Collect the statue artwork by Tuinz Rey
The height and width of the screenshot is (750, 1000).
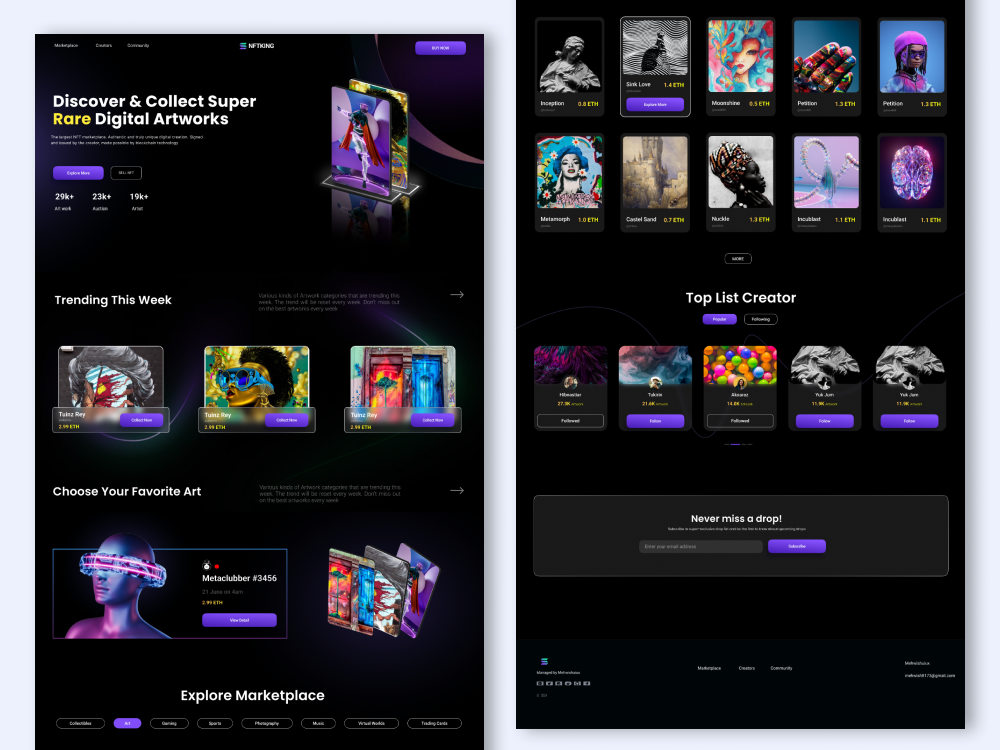click(x=141, y=420)
